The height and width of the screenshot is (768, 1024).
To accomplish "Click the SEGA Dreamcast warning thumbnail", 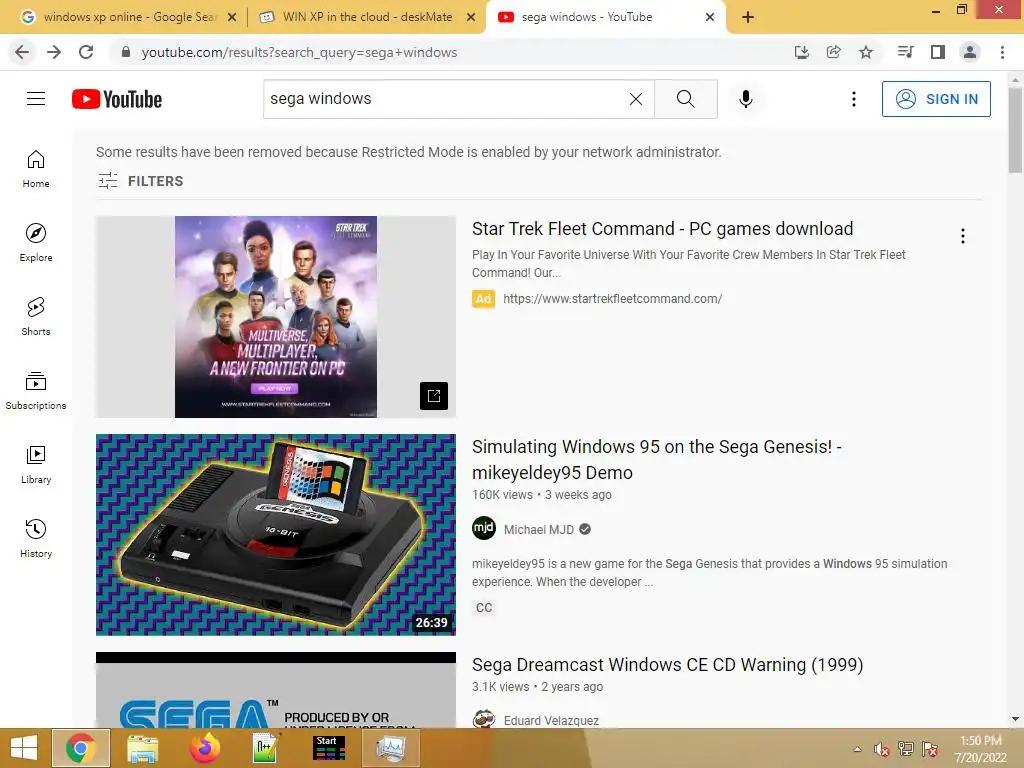I will click(276, 690).
